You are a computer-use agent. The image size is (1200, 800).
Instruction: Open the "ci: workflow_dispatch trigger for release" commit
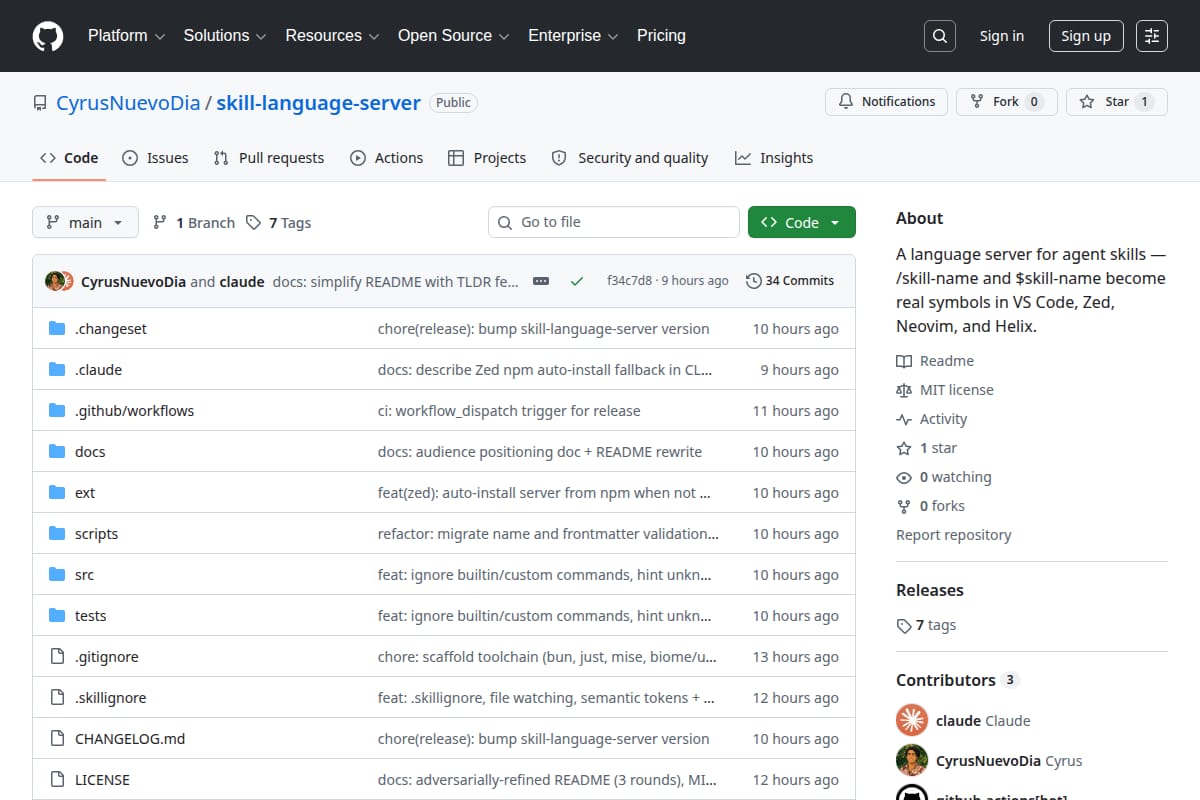tap(509, 411)
